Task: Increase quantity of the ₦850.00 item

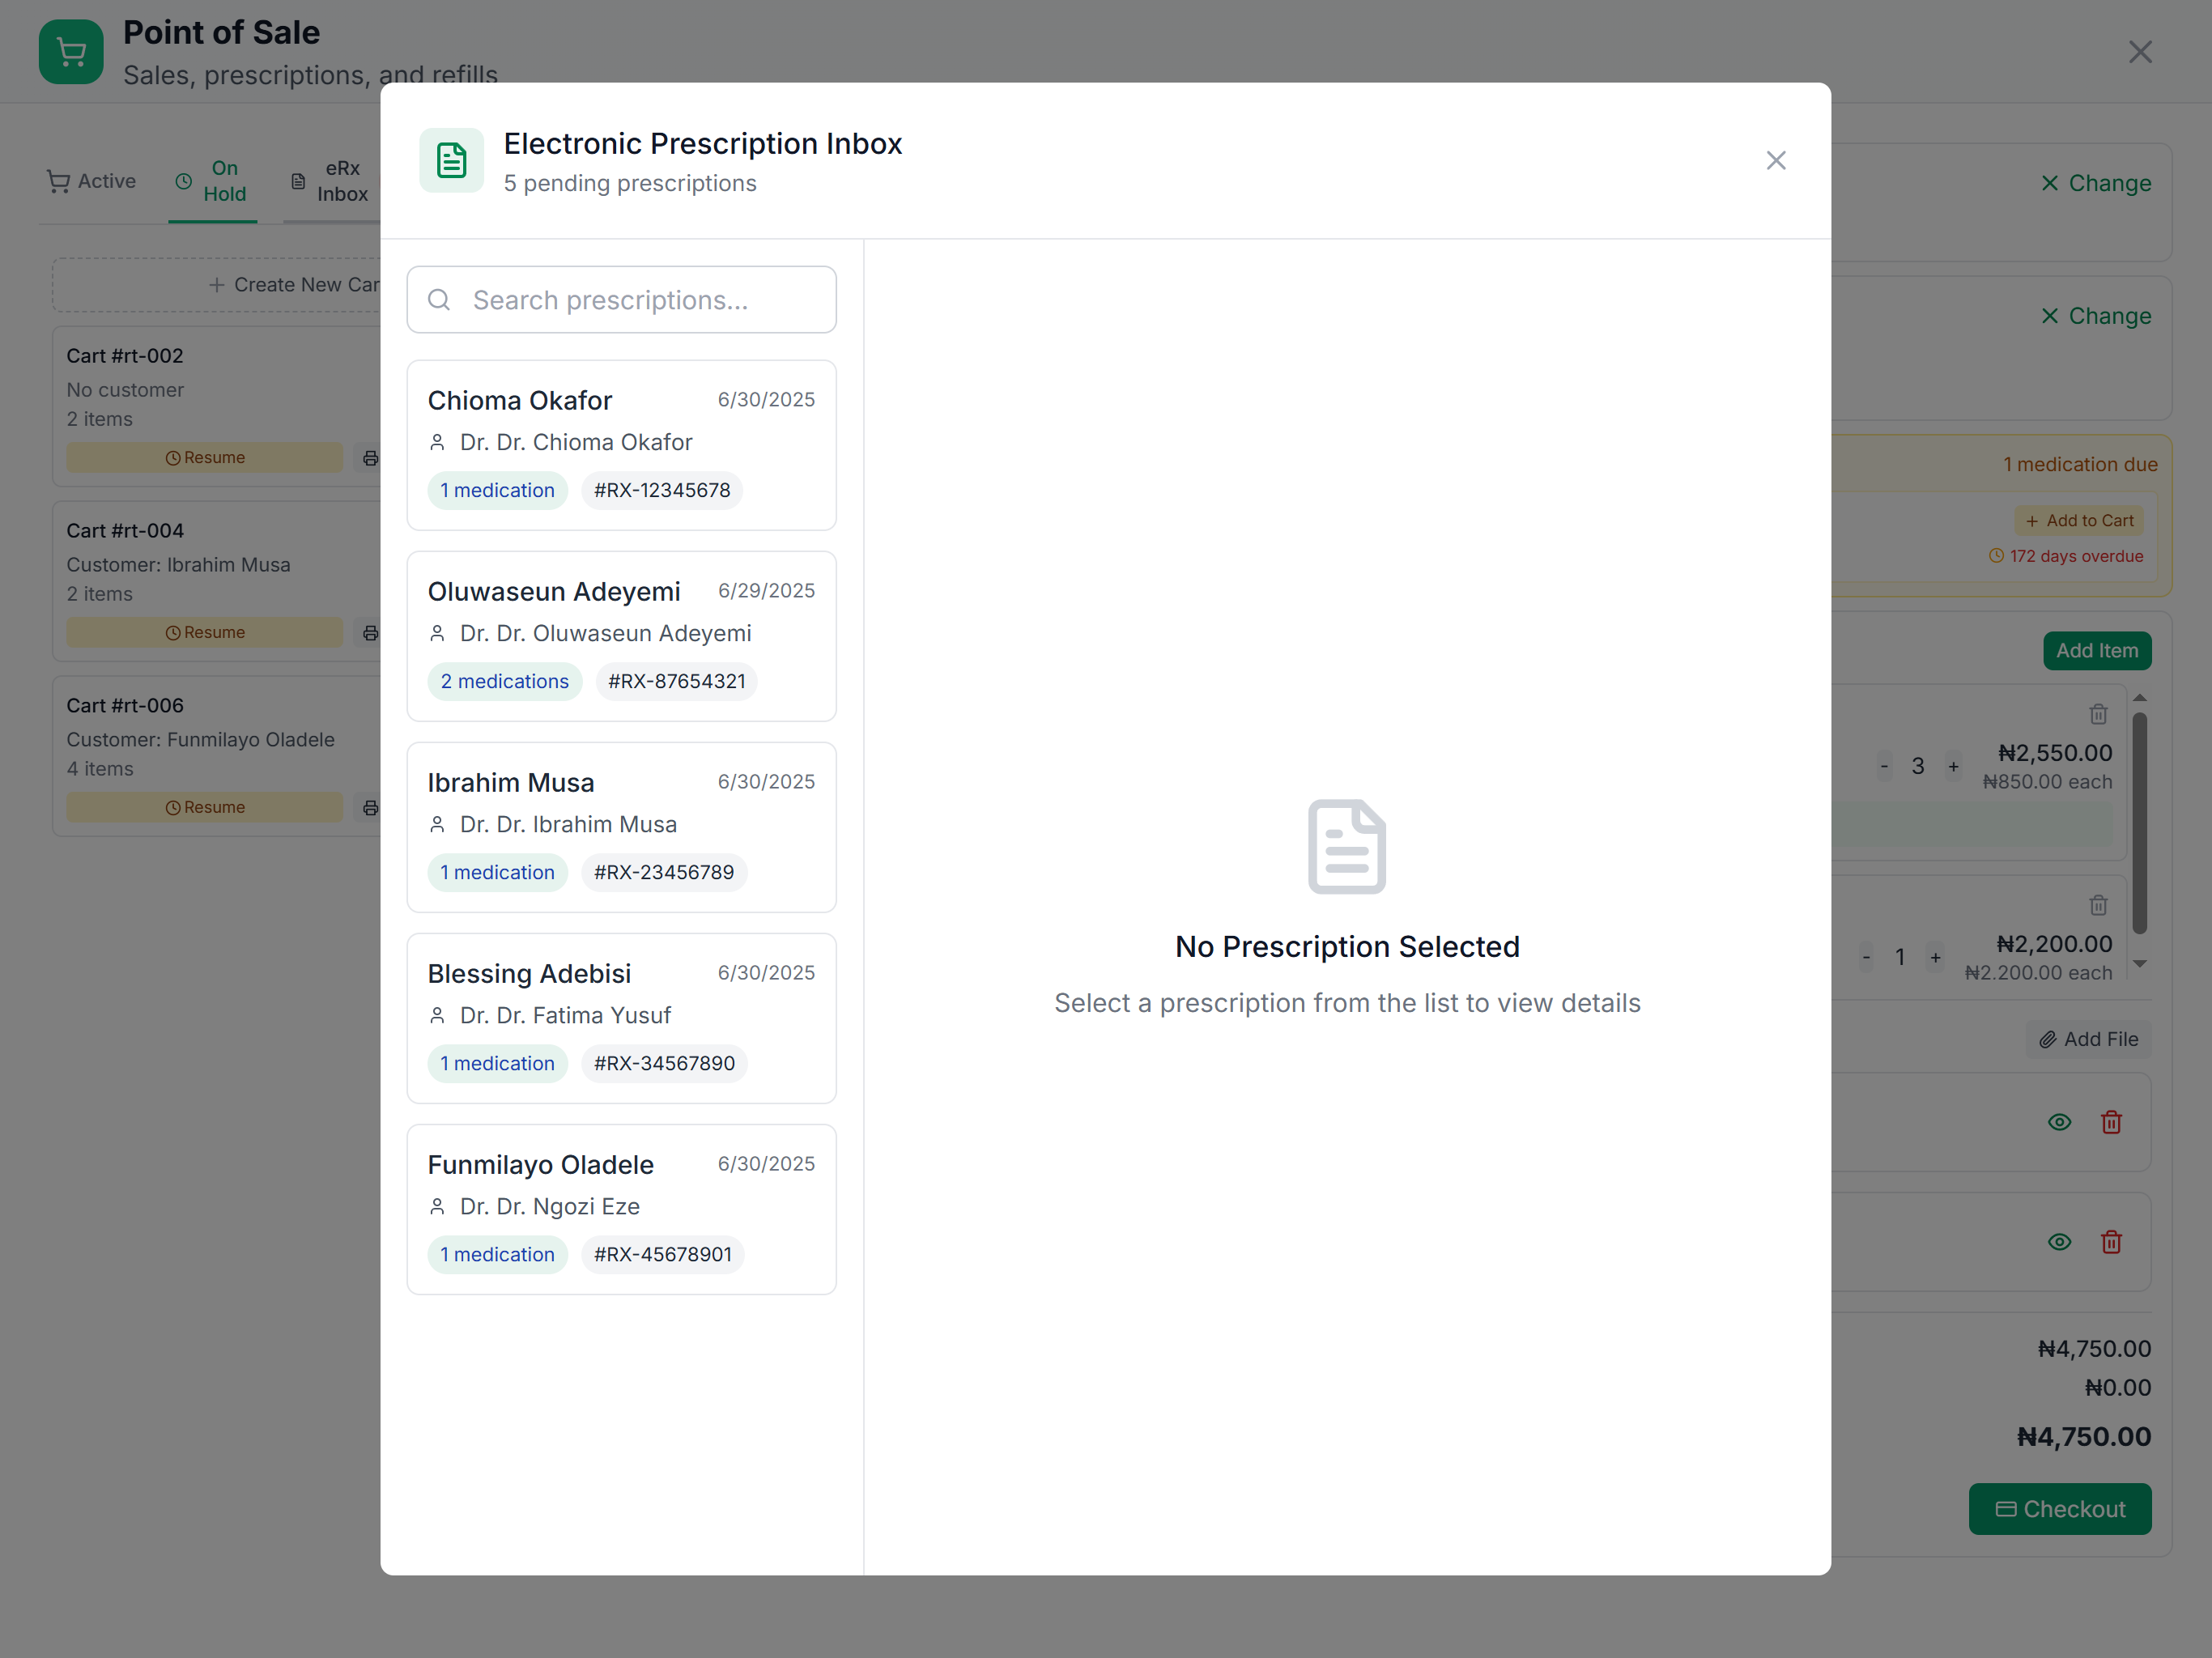Action: 1953,767
